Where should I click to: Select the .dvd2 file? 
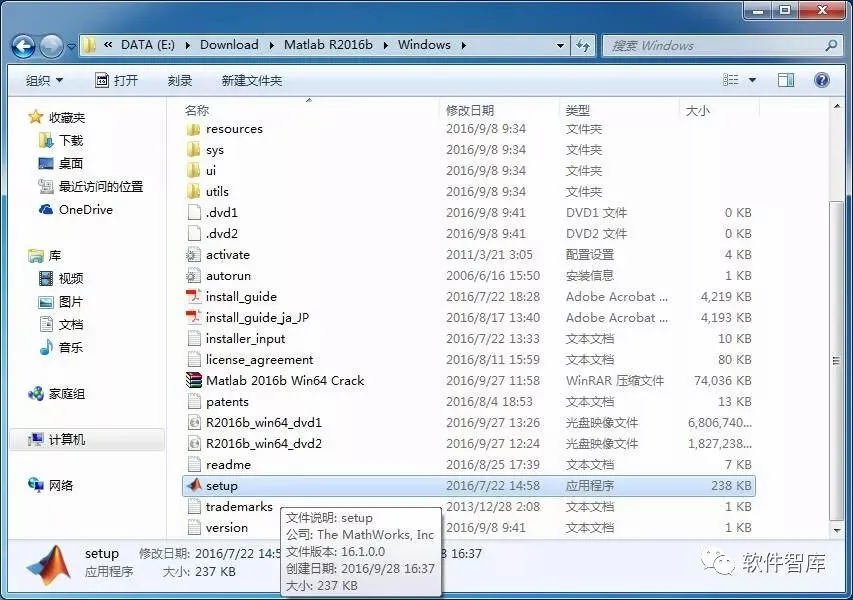[221, 233]
